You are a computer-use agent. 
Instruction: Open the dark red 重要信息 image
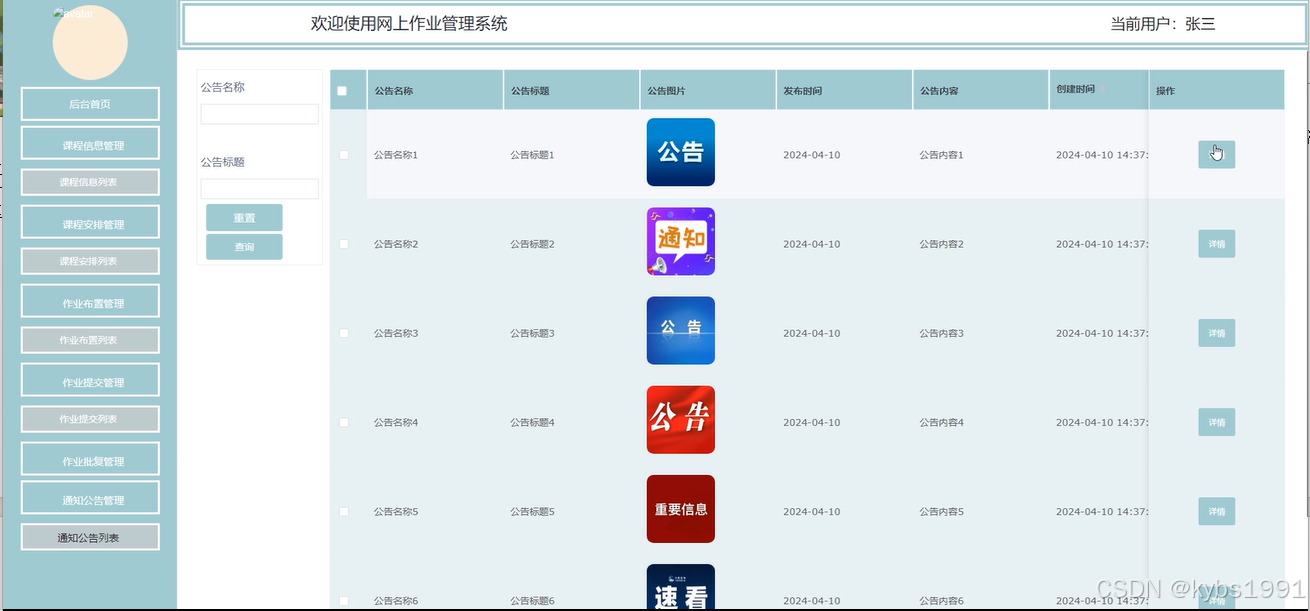(681, 509)
